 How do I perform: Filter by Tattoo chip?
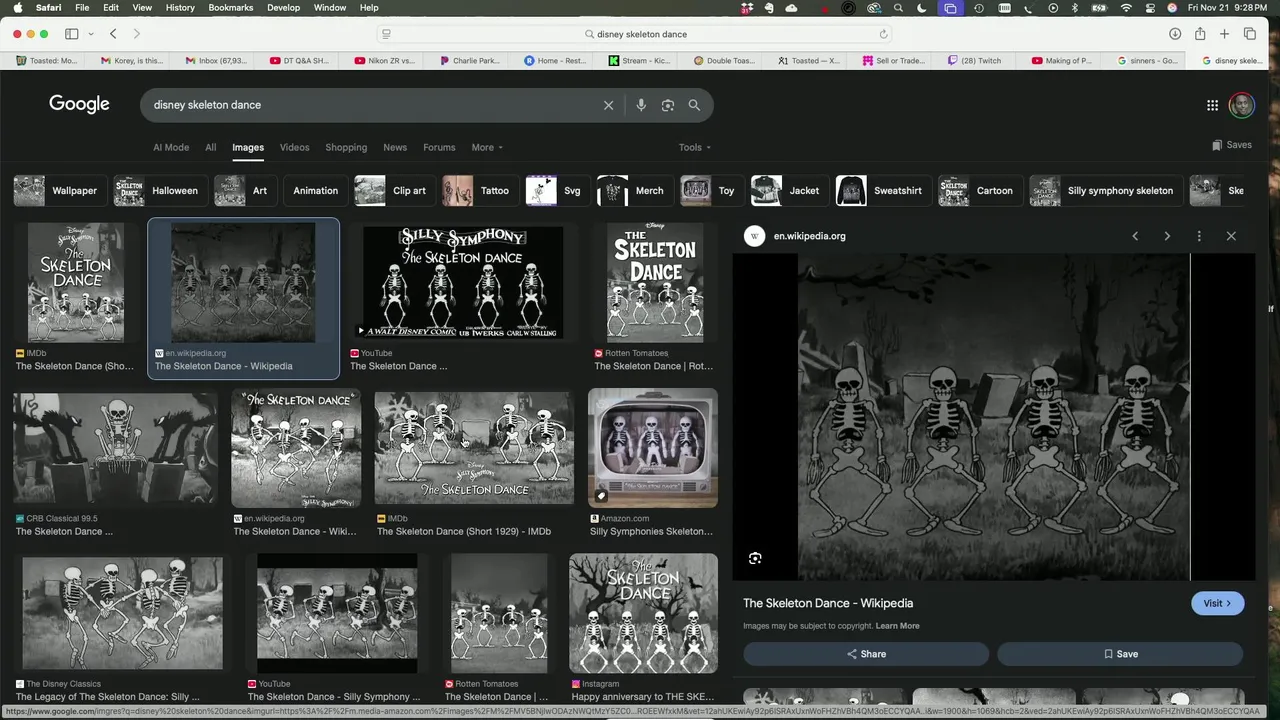click(x=480, y=190)
